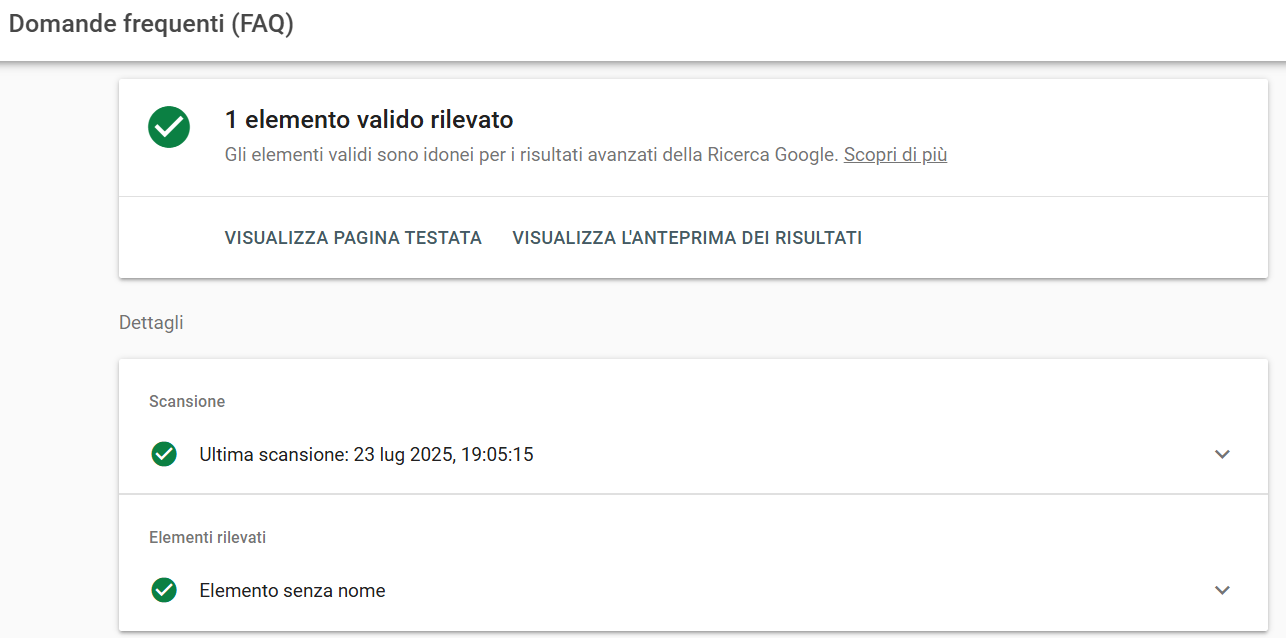The height and width of the screenshot is (638, 1286).
Task: Click the Scansione section heading
Action: coord(187,401)
